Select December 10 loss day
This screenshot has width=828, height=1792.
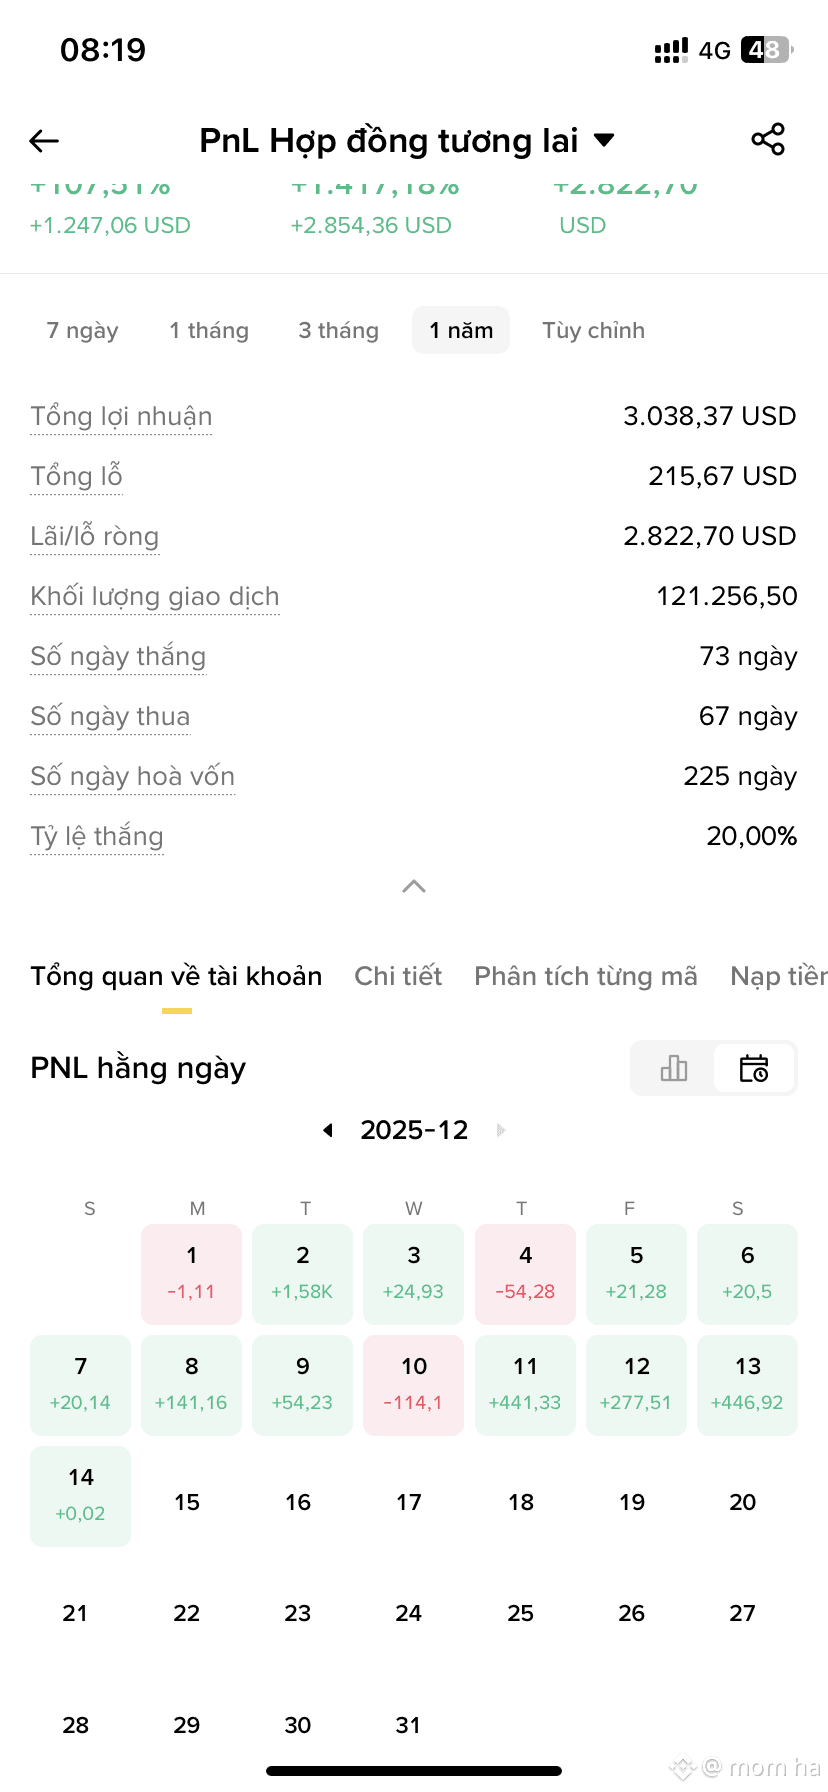pos(414,1385)
